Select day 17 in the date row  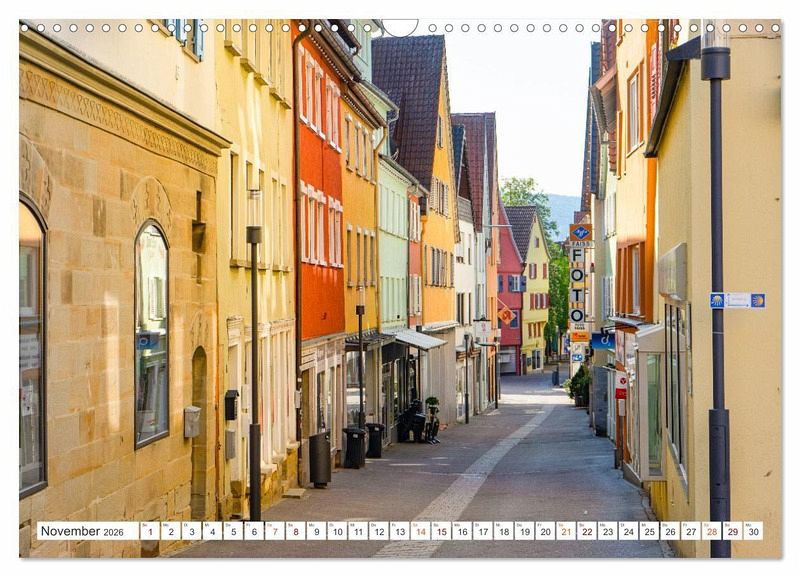483,531
